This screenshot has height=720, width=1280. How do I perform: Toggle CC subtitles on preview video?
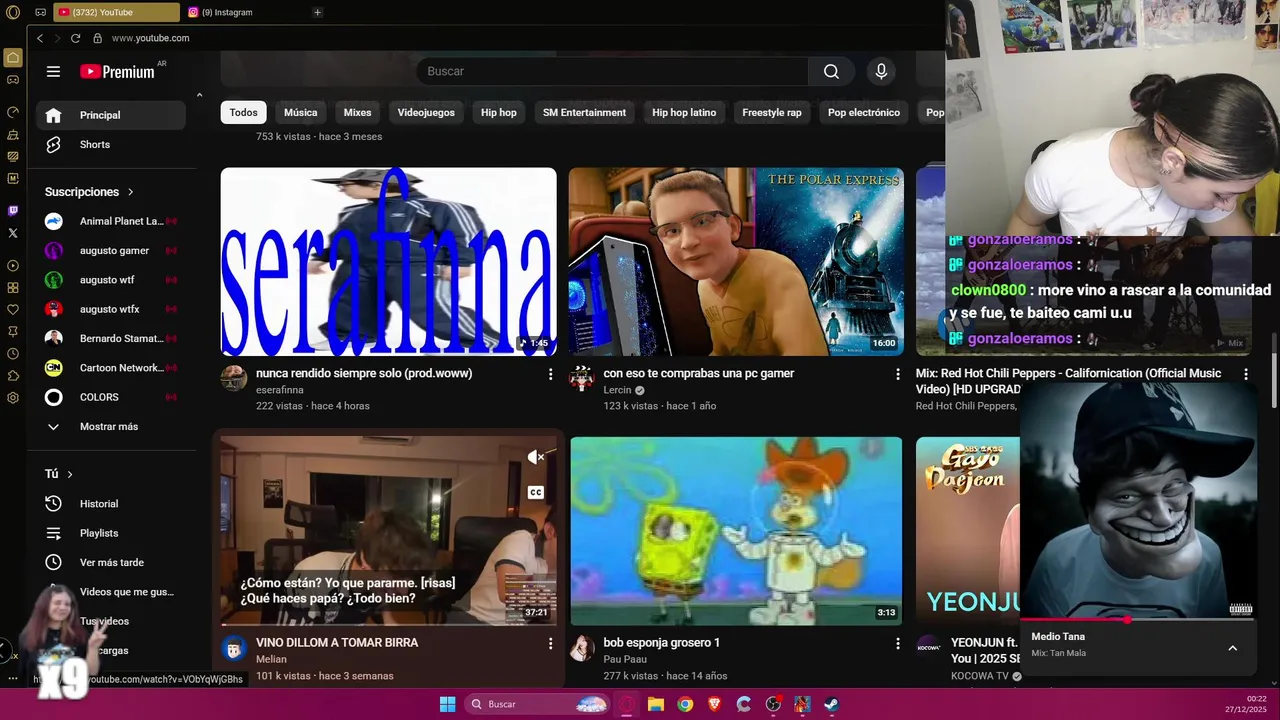pyautogui.click(x=536, y=492)
